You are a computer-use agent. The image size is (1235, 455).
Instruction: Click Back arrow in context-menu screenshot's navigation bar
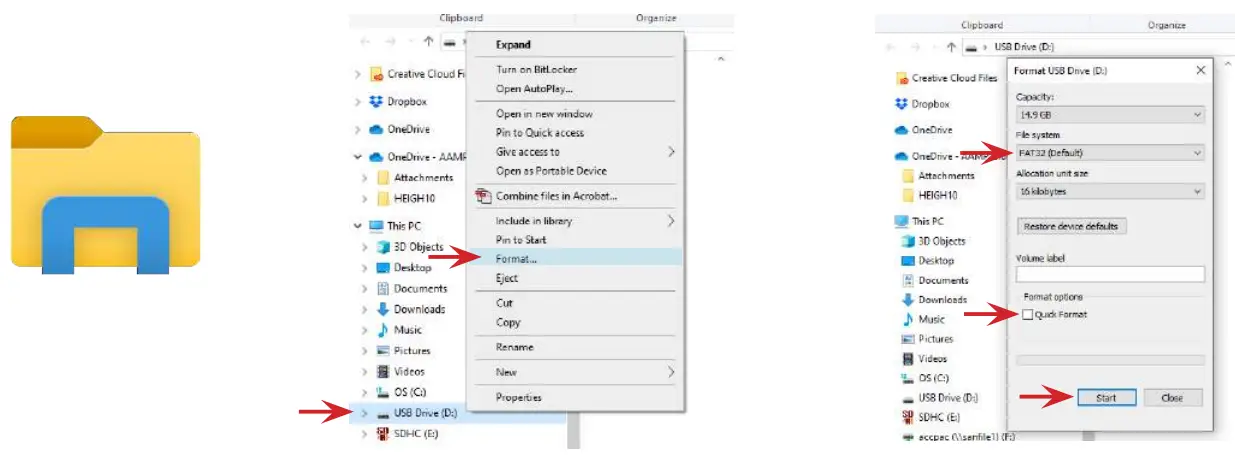tap(365, 42)
